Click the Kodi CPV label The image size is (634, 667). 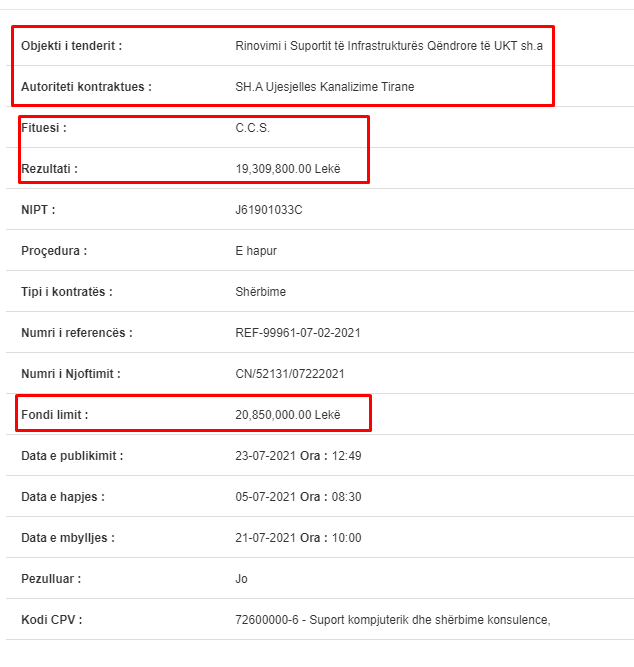[51, 620]
